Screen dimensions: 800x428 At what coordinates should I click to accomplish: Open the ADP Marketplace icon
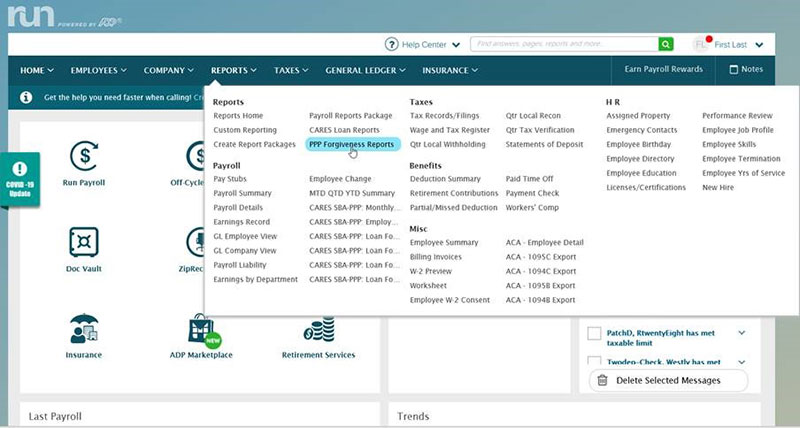203,329
